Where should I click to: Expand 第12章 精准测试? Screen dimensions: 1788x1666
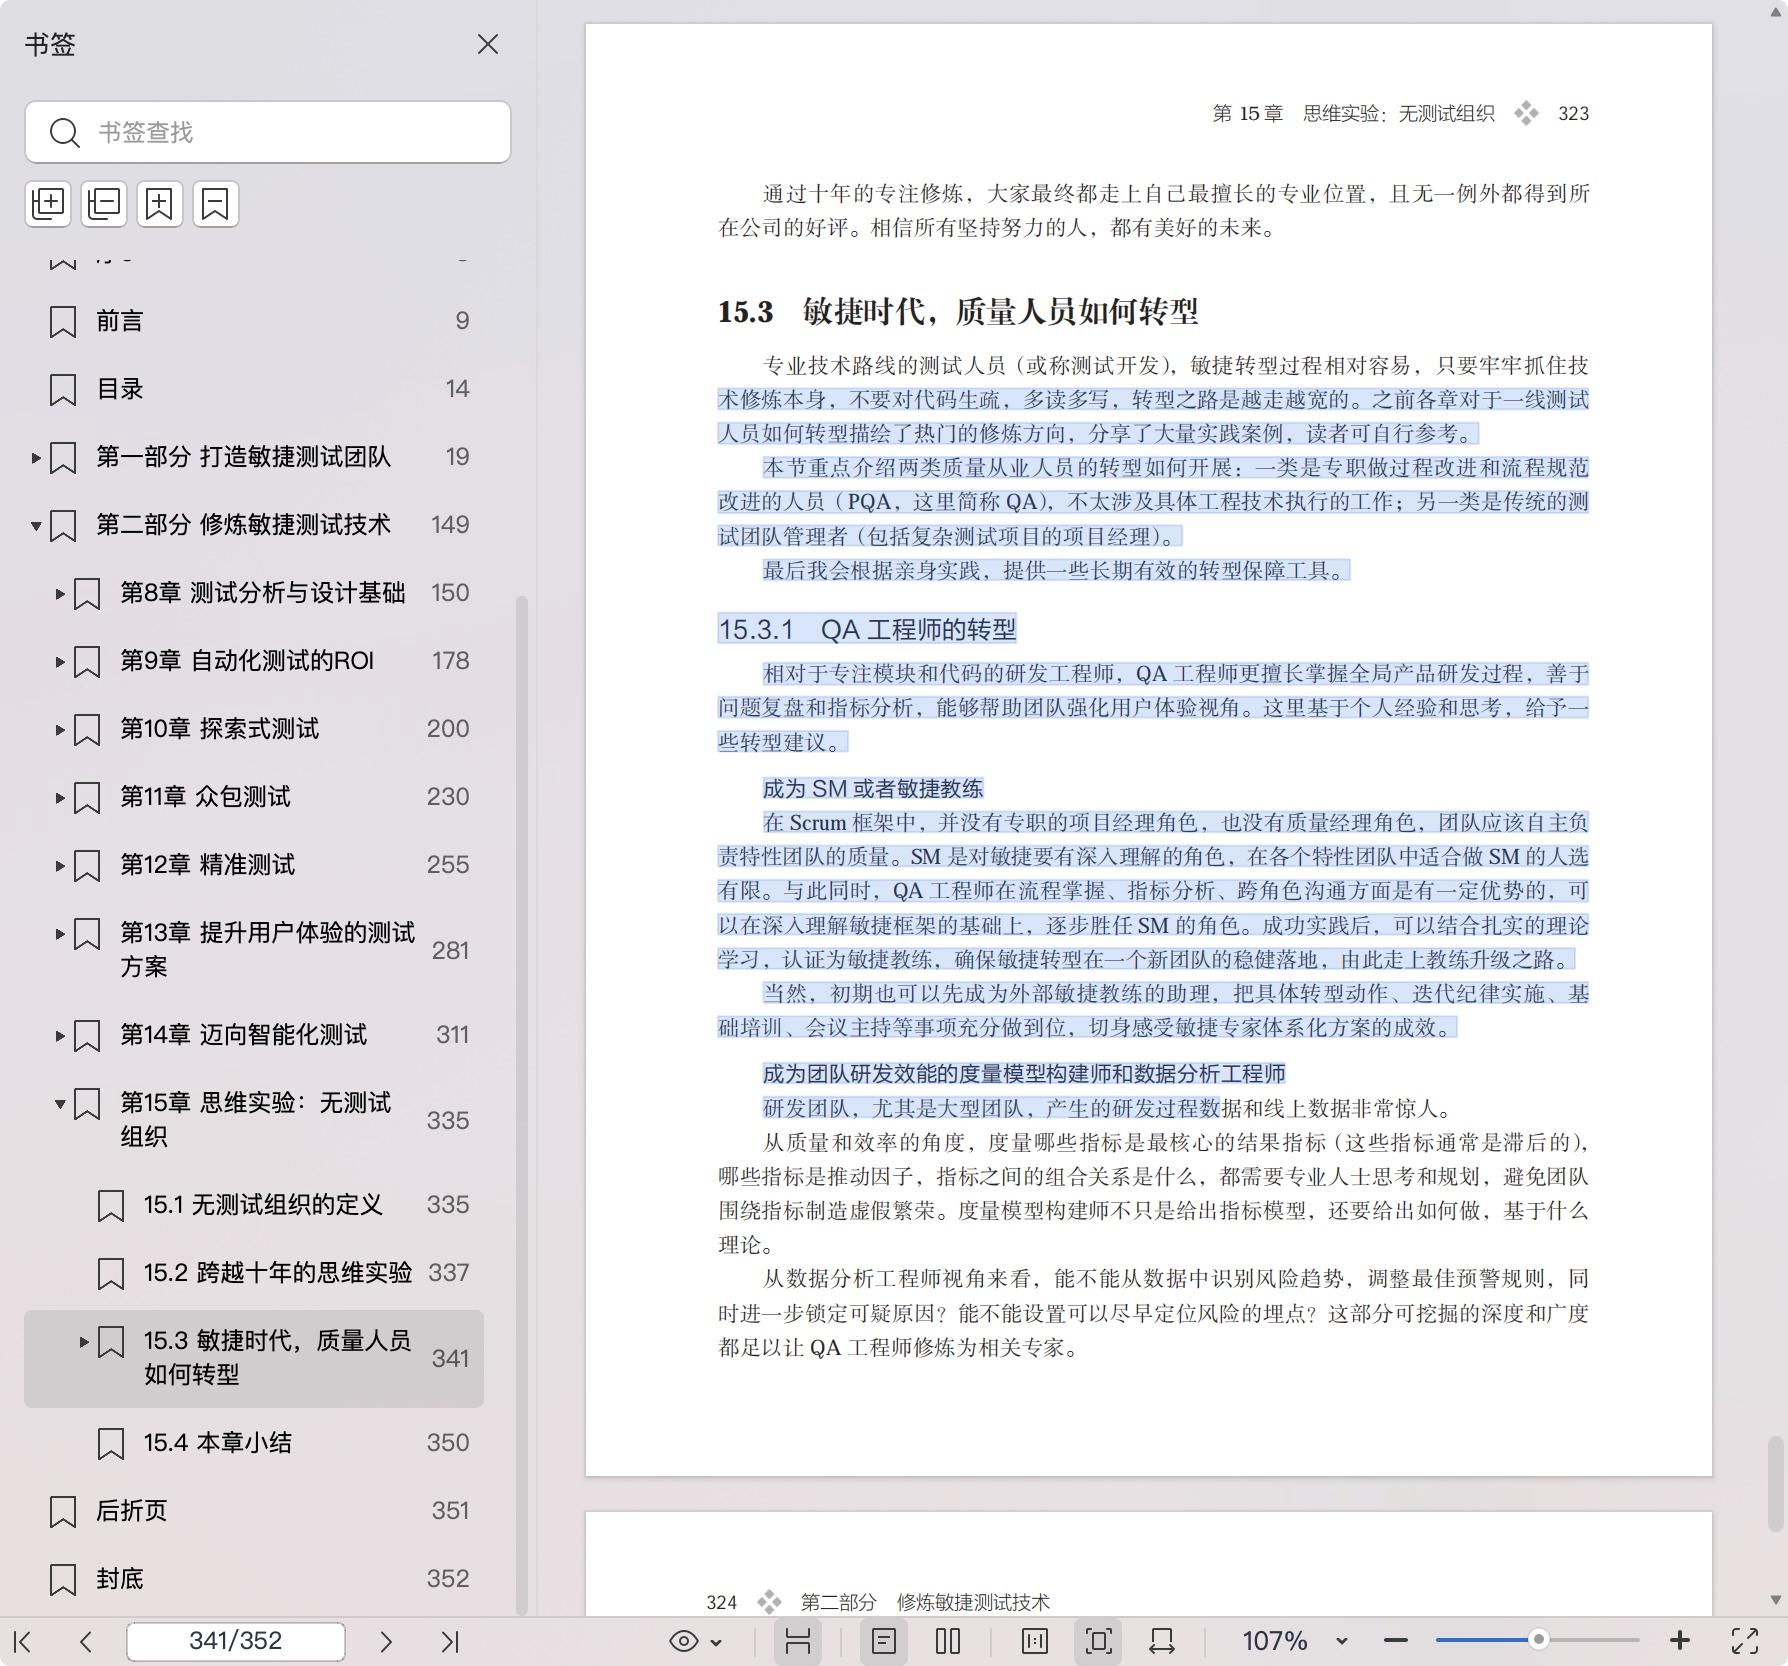pos(60,866)
